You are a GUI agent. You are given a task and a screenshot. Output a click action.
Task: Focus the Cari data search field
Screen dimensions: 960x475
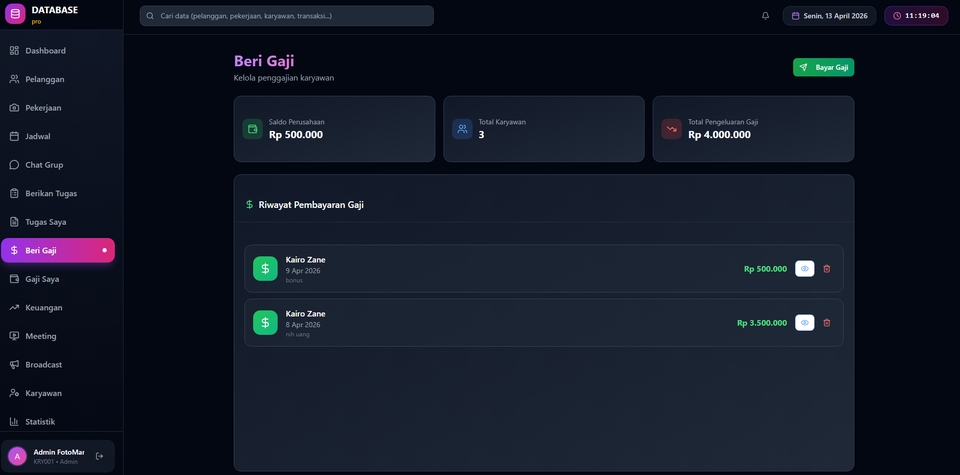287,16
